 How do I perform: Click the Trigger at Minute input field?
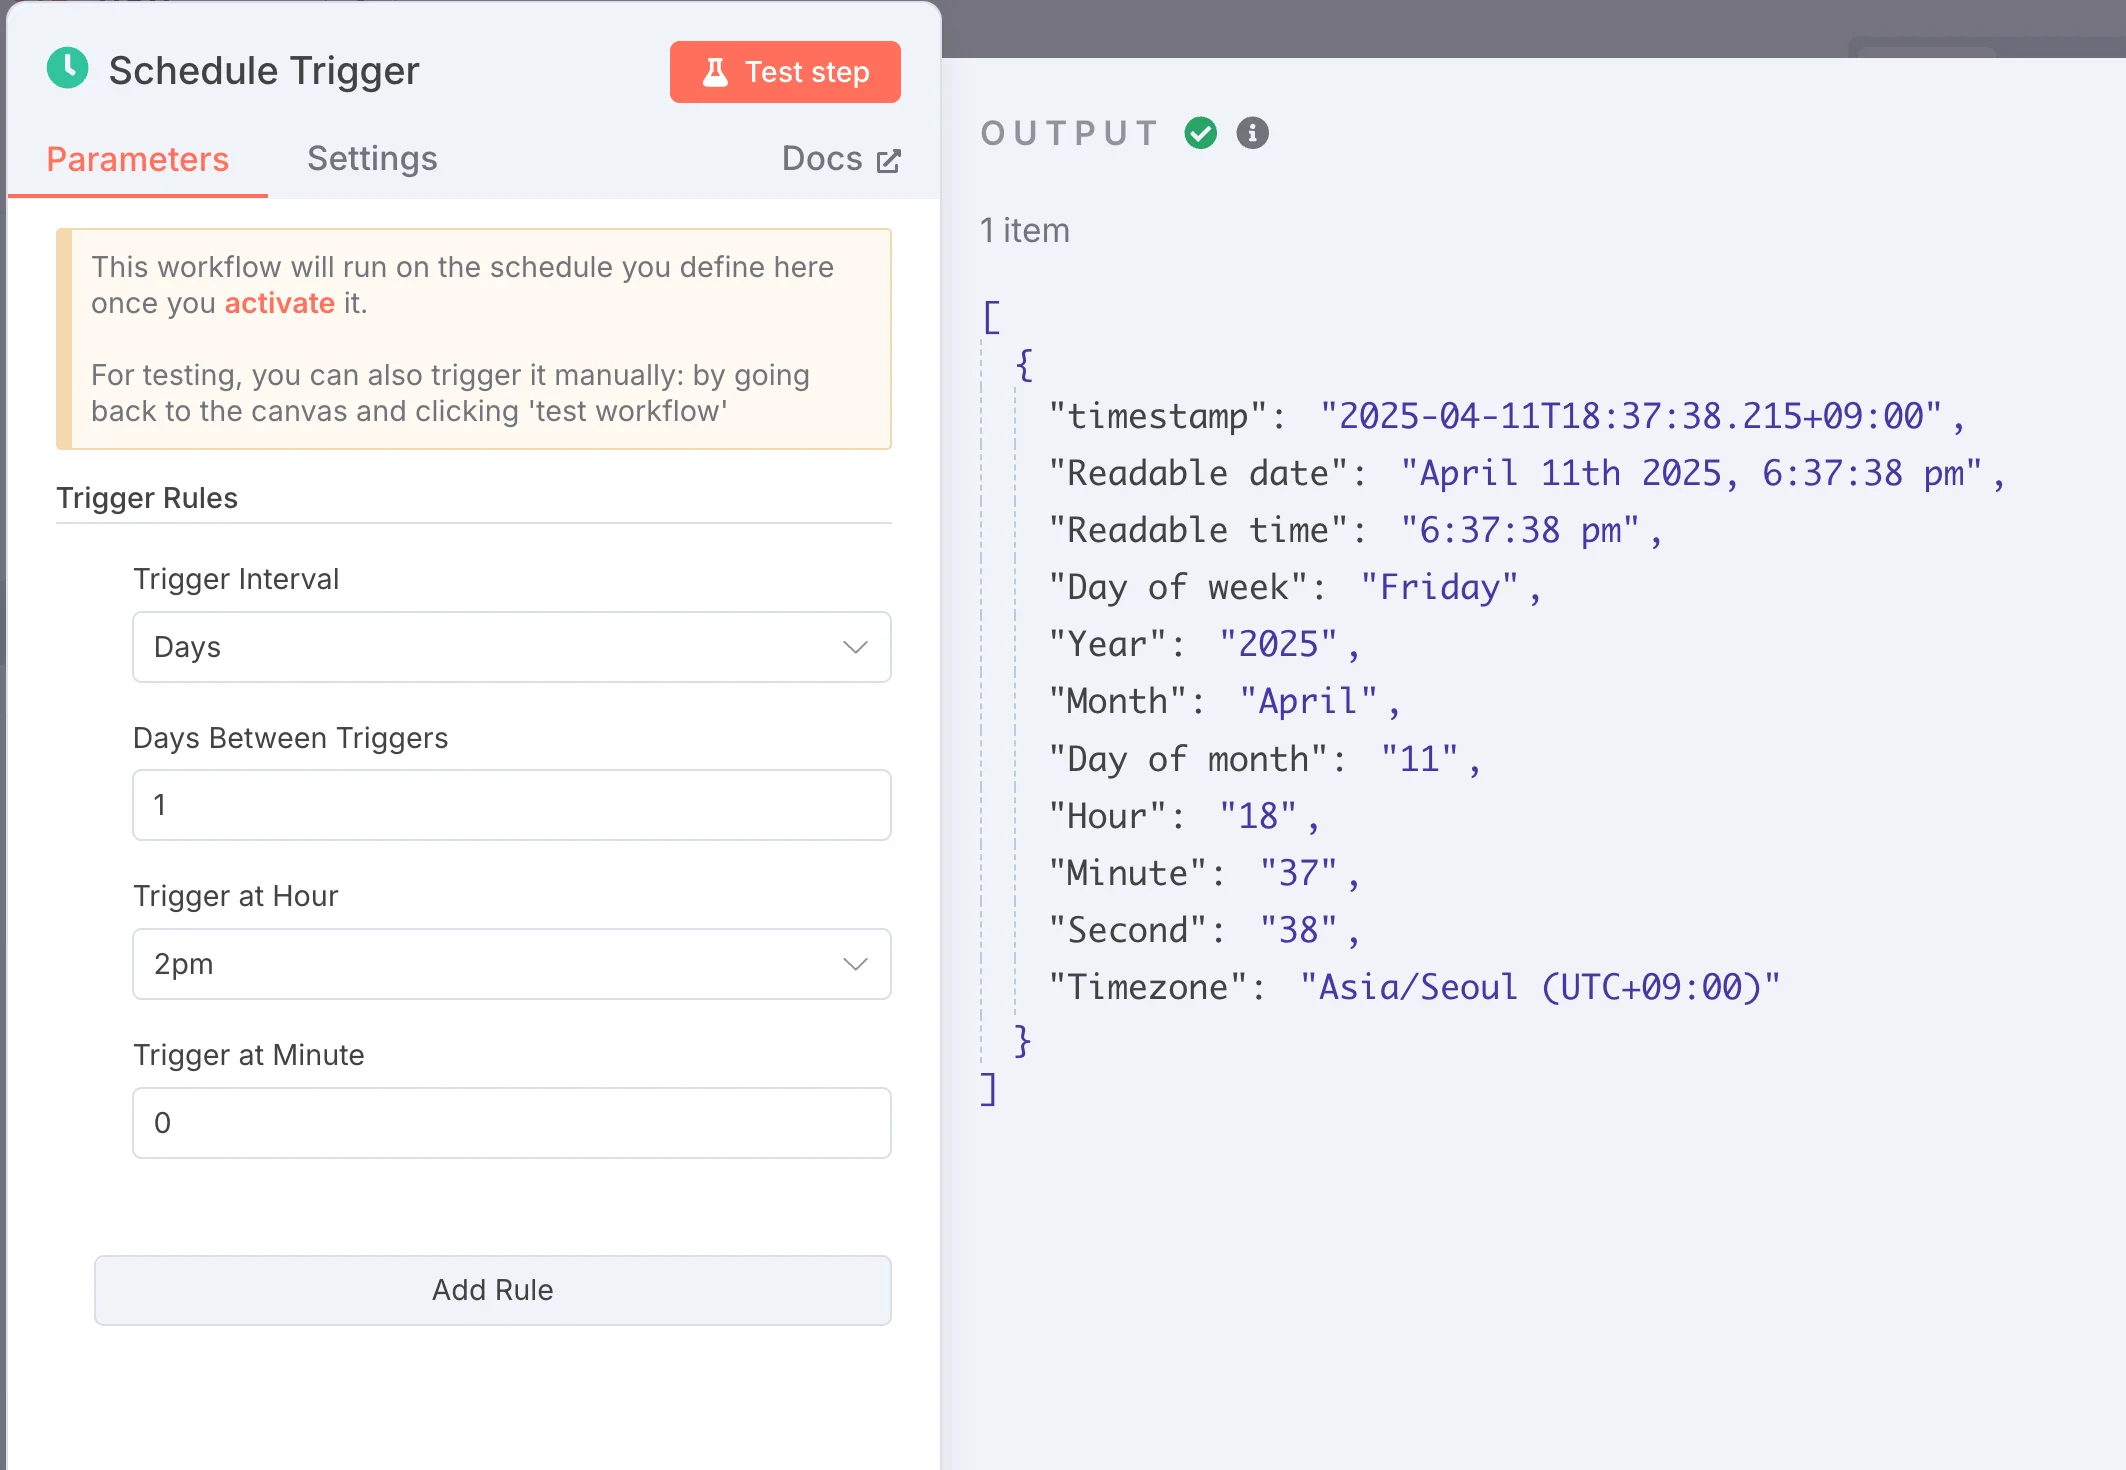(x=510, y=1123)
